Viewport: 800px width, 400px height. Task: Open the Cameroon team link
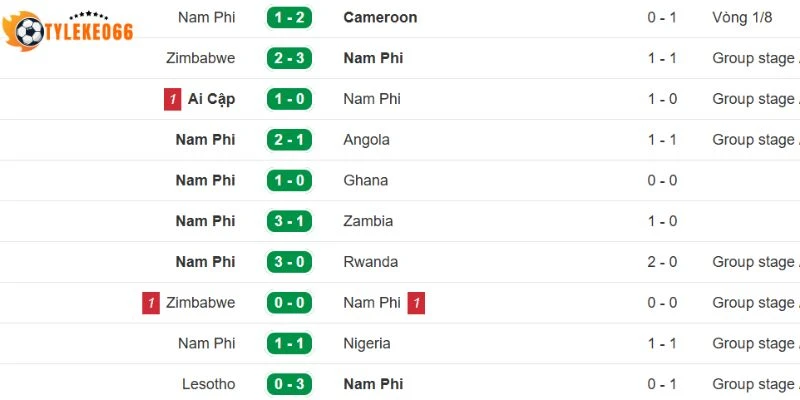(380, 17)
